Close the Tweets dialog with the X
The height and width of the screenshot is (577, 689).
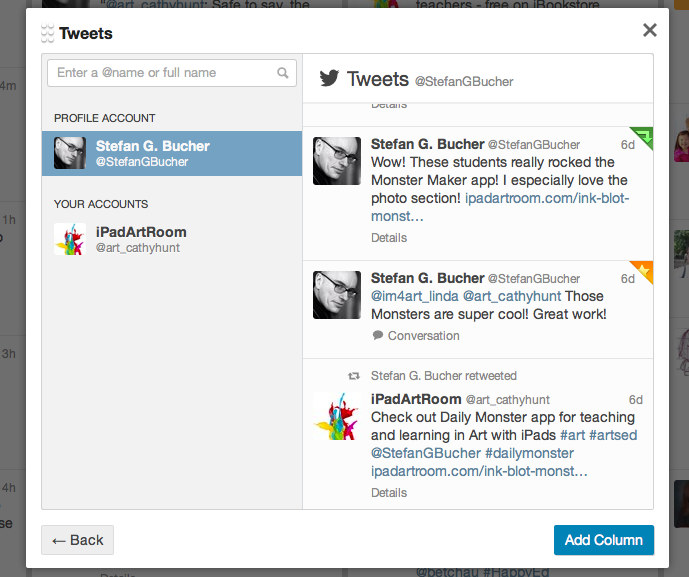coord(650,30)
